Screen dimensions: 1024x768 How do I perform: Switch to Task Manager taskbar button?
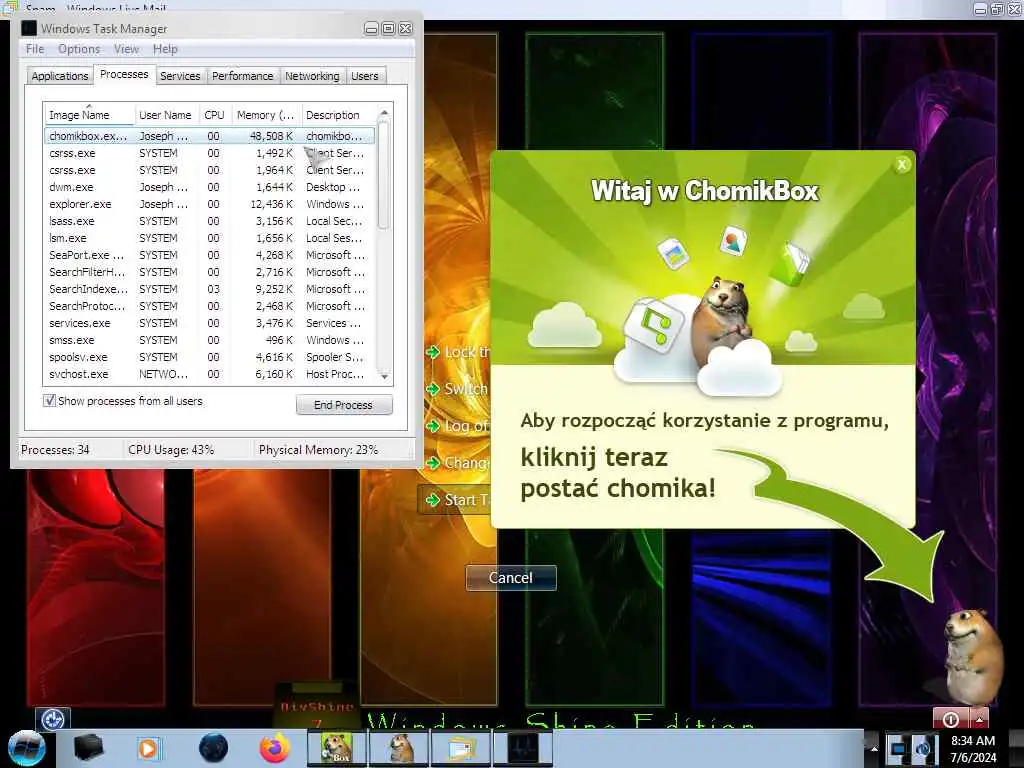point(523,748)
